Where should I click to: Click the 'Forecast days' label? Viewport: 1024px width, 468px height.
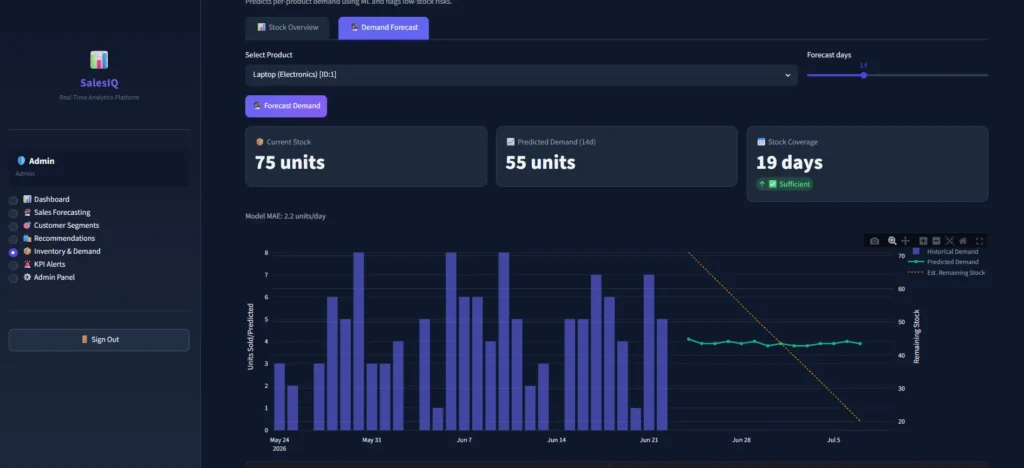(829, 55)
